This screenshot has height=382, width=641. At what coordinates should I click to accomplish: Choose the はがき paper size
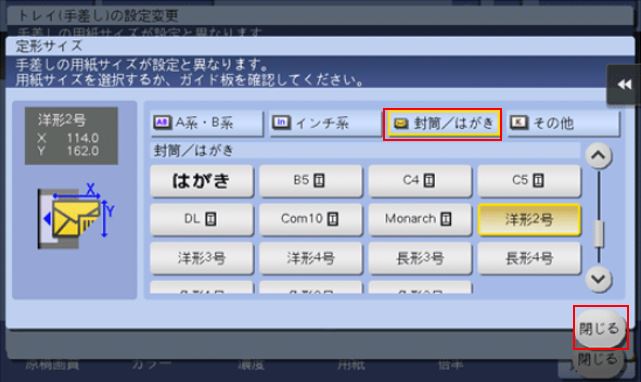point(202,181)
